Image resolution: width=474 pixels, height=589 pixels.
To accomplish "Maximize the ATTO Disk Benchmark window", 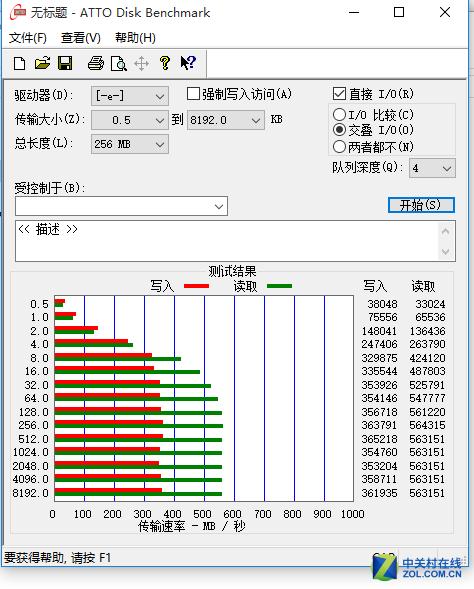I will (x=399, y=12).
